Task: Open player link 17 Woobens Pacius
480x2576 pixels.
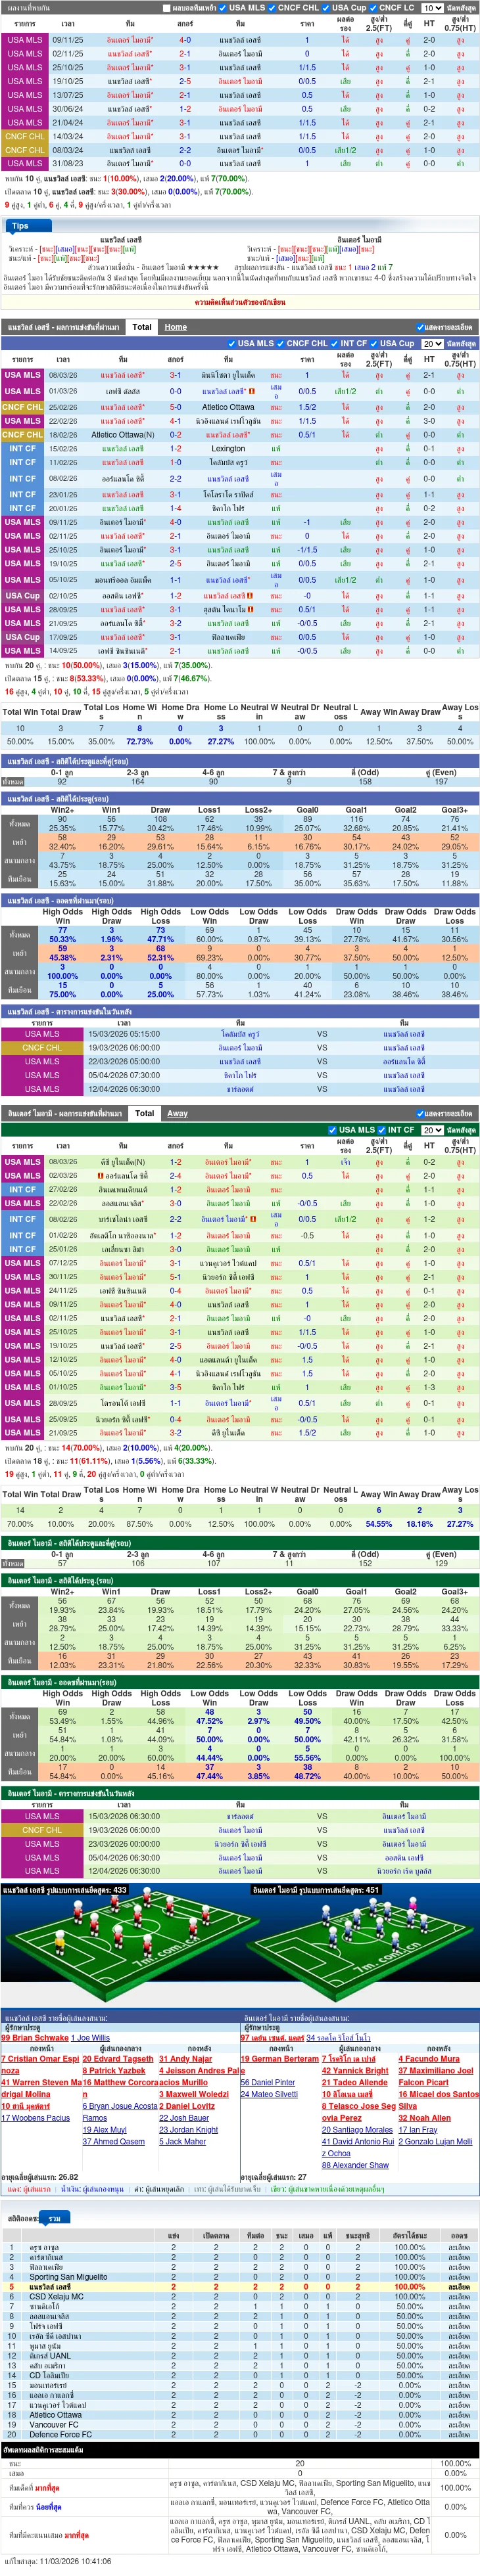Action: pyautogui.click(x=35, y=2118)
